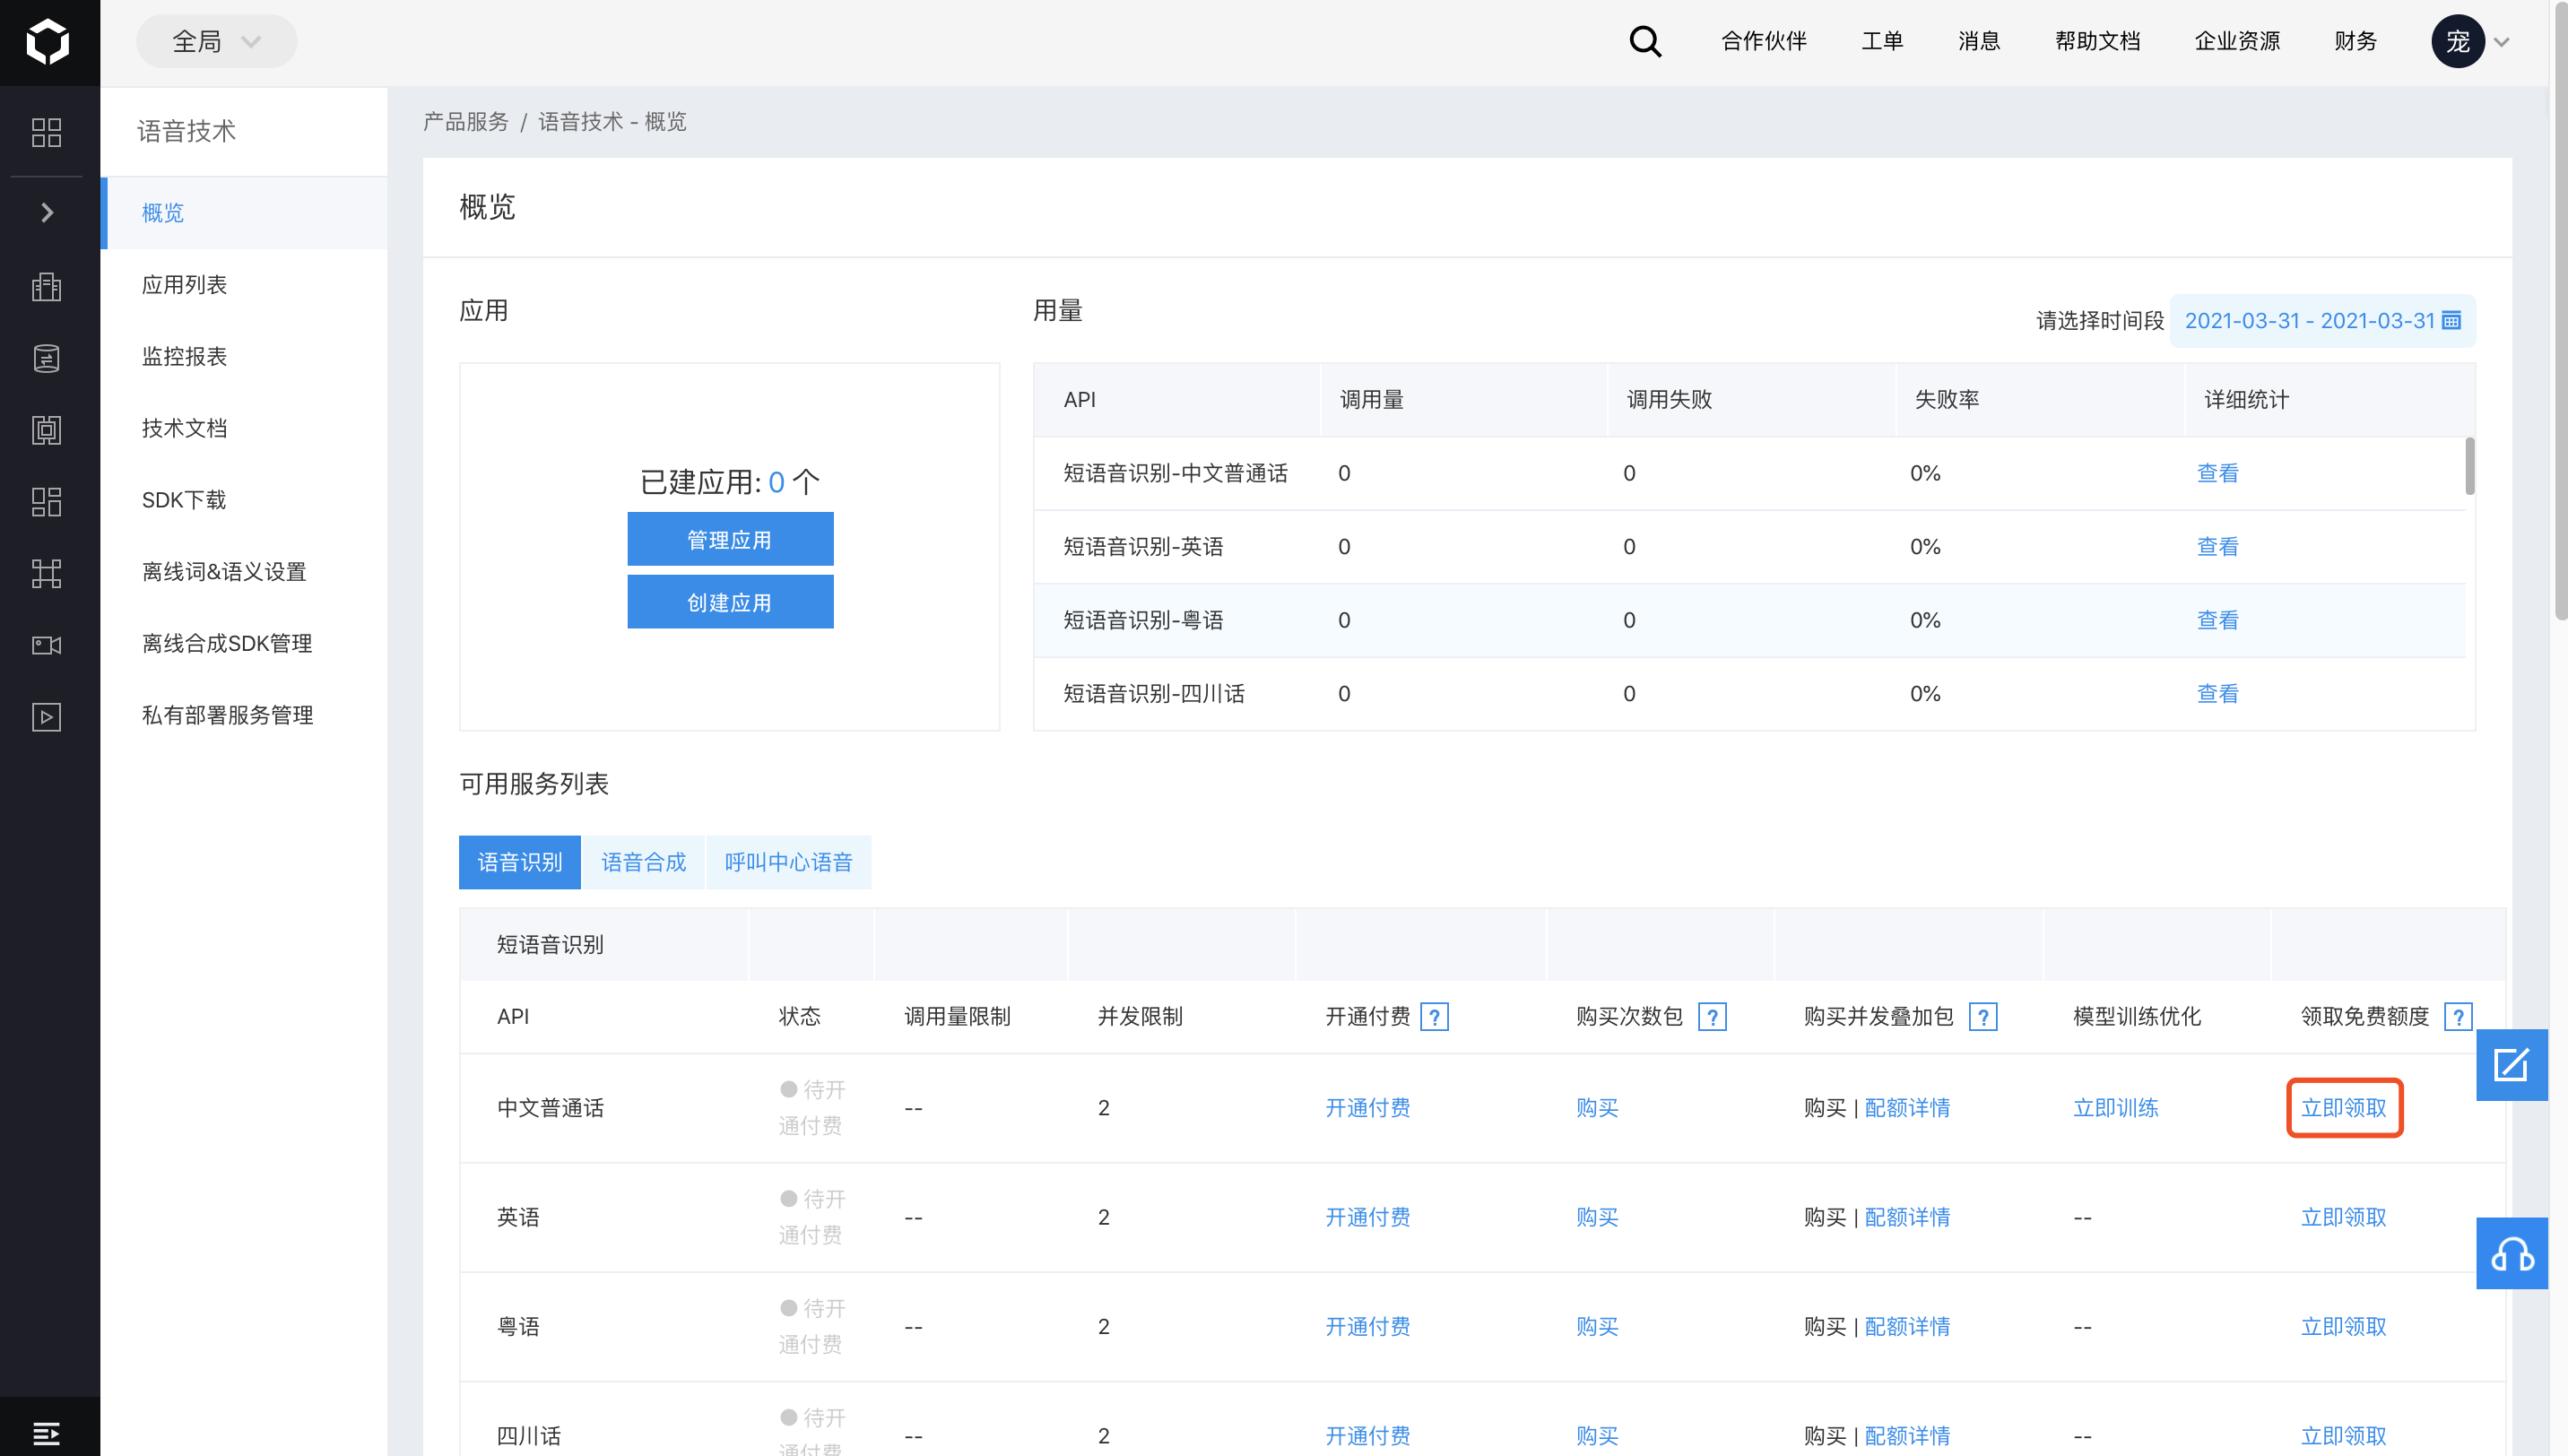2568x1456 pixels.
Task: View stats for 短语音识别-中文普通话
Action: (2217, 473)
